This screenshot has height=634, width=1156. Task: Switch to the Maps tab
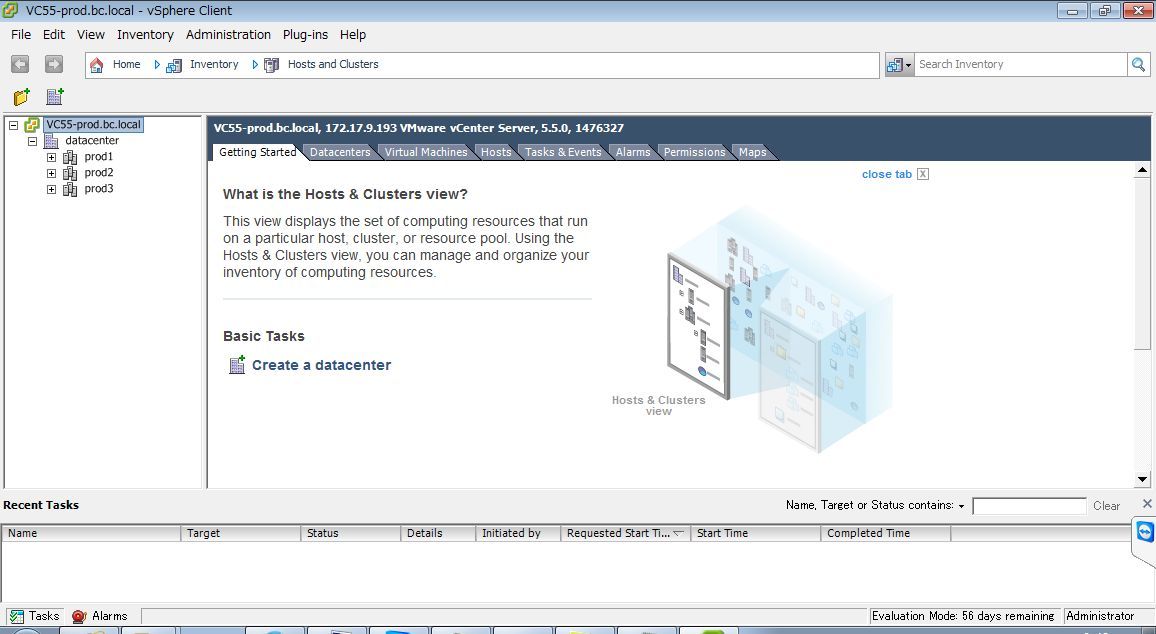click(x=753, y=152)
